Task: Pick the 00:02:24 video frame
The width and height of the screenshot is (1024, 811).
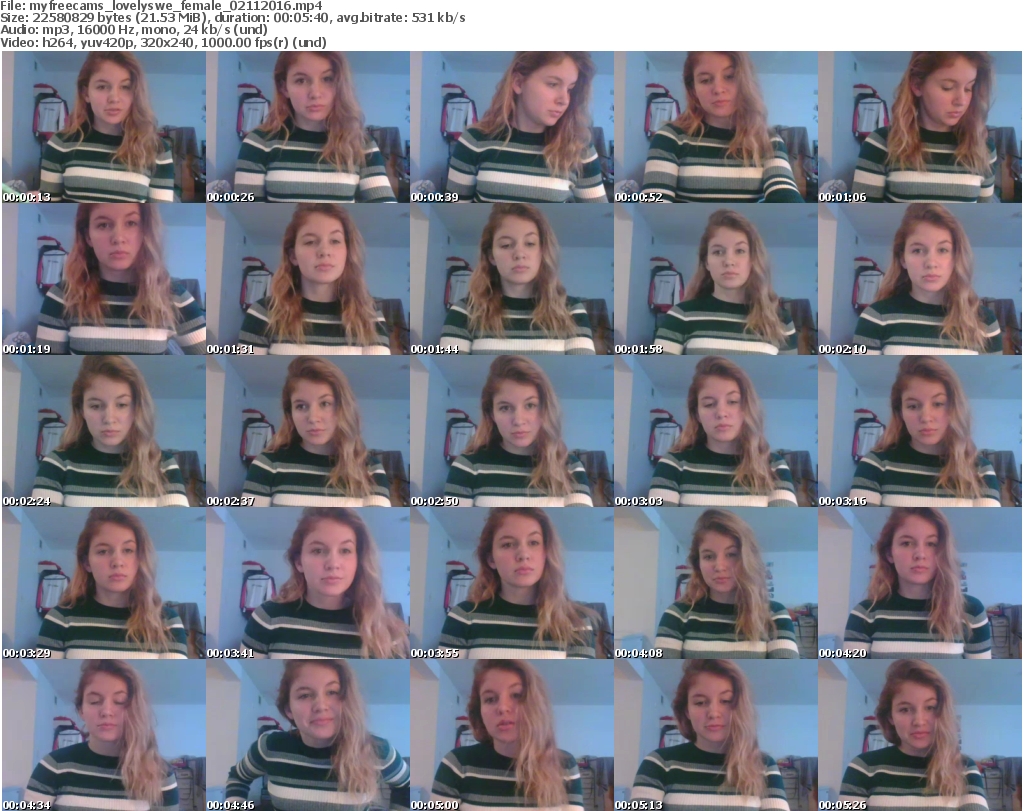Action: (104, 431)
